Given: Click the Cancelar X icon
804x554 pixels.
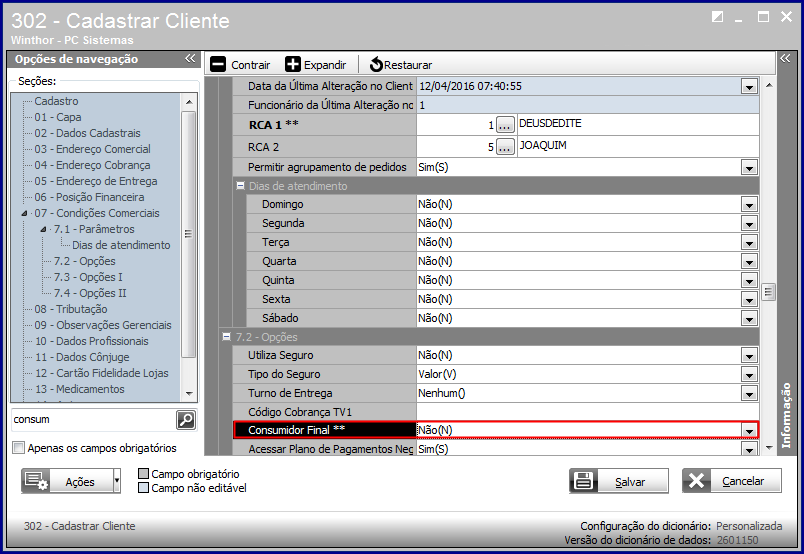Looking at the screenshot, I should pos(696,481).
